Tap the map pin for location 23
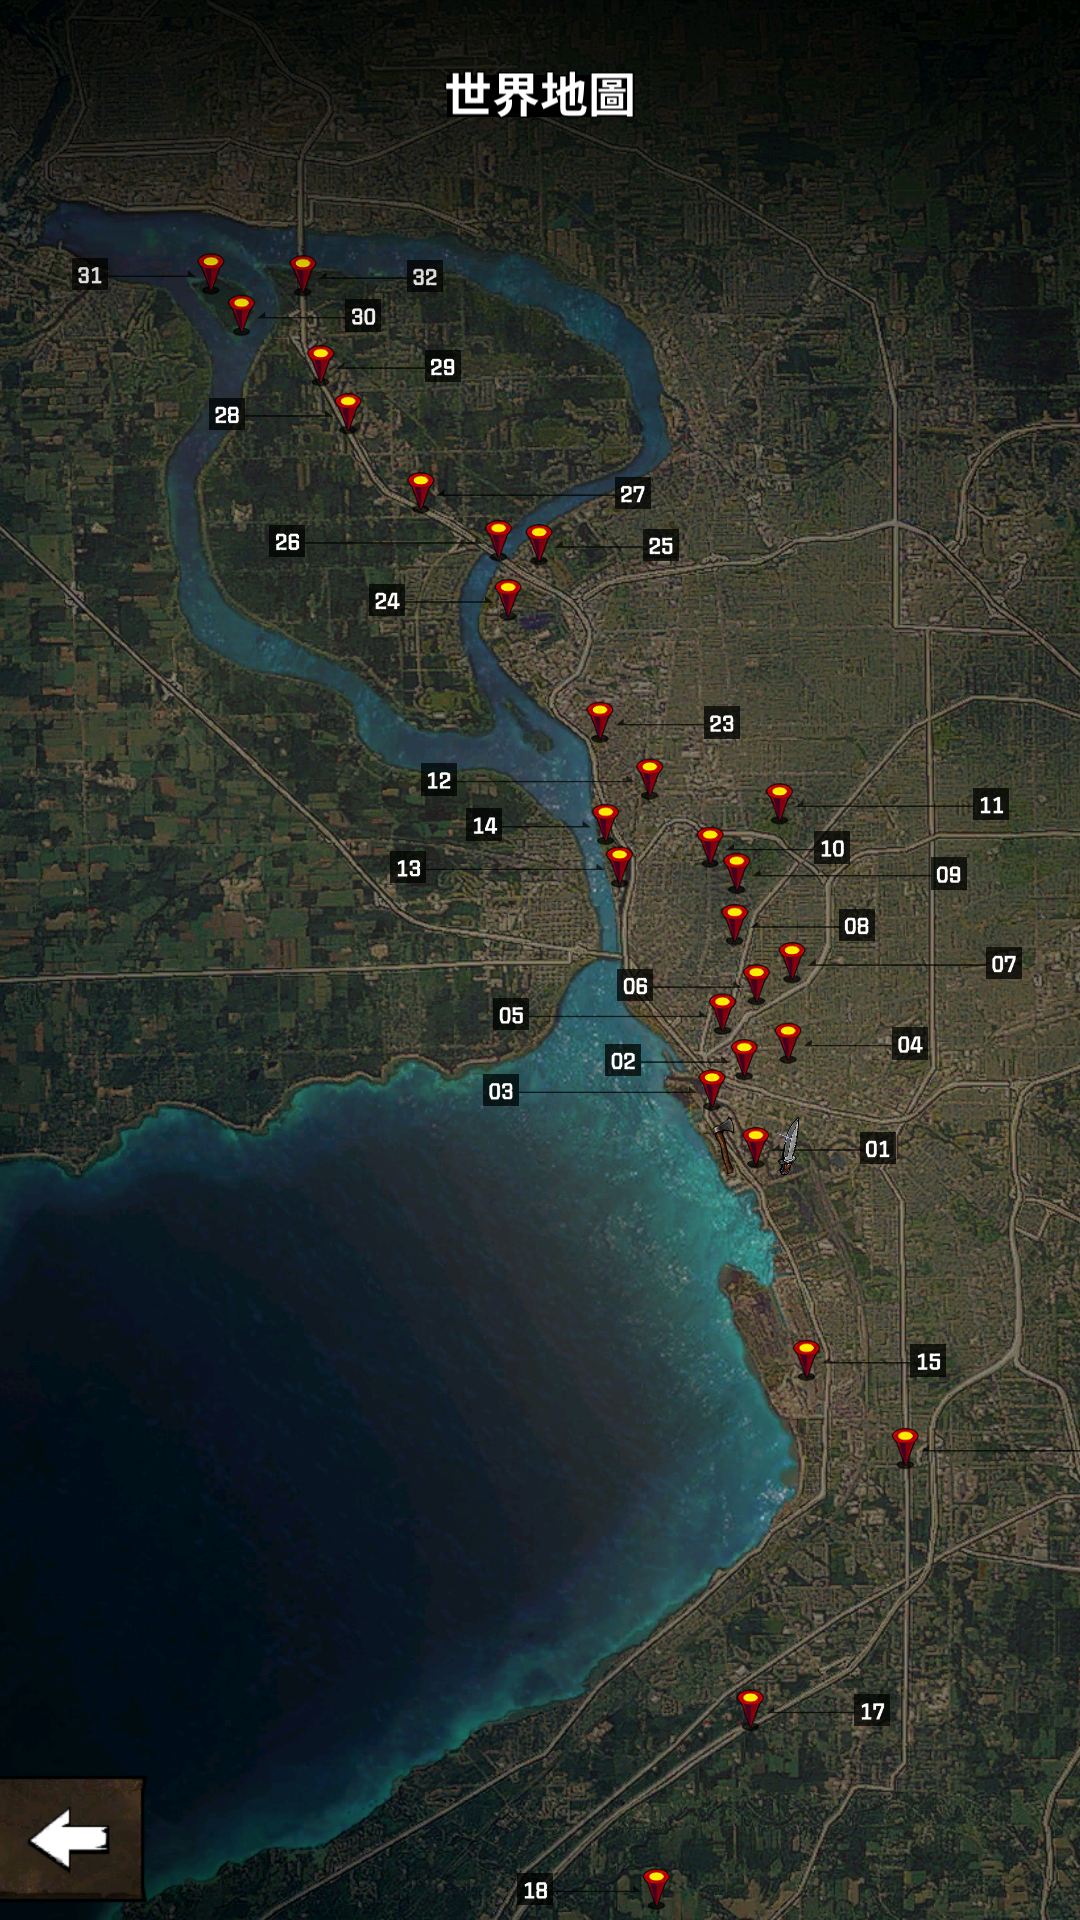 click(600, 721)
